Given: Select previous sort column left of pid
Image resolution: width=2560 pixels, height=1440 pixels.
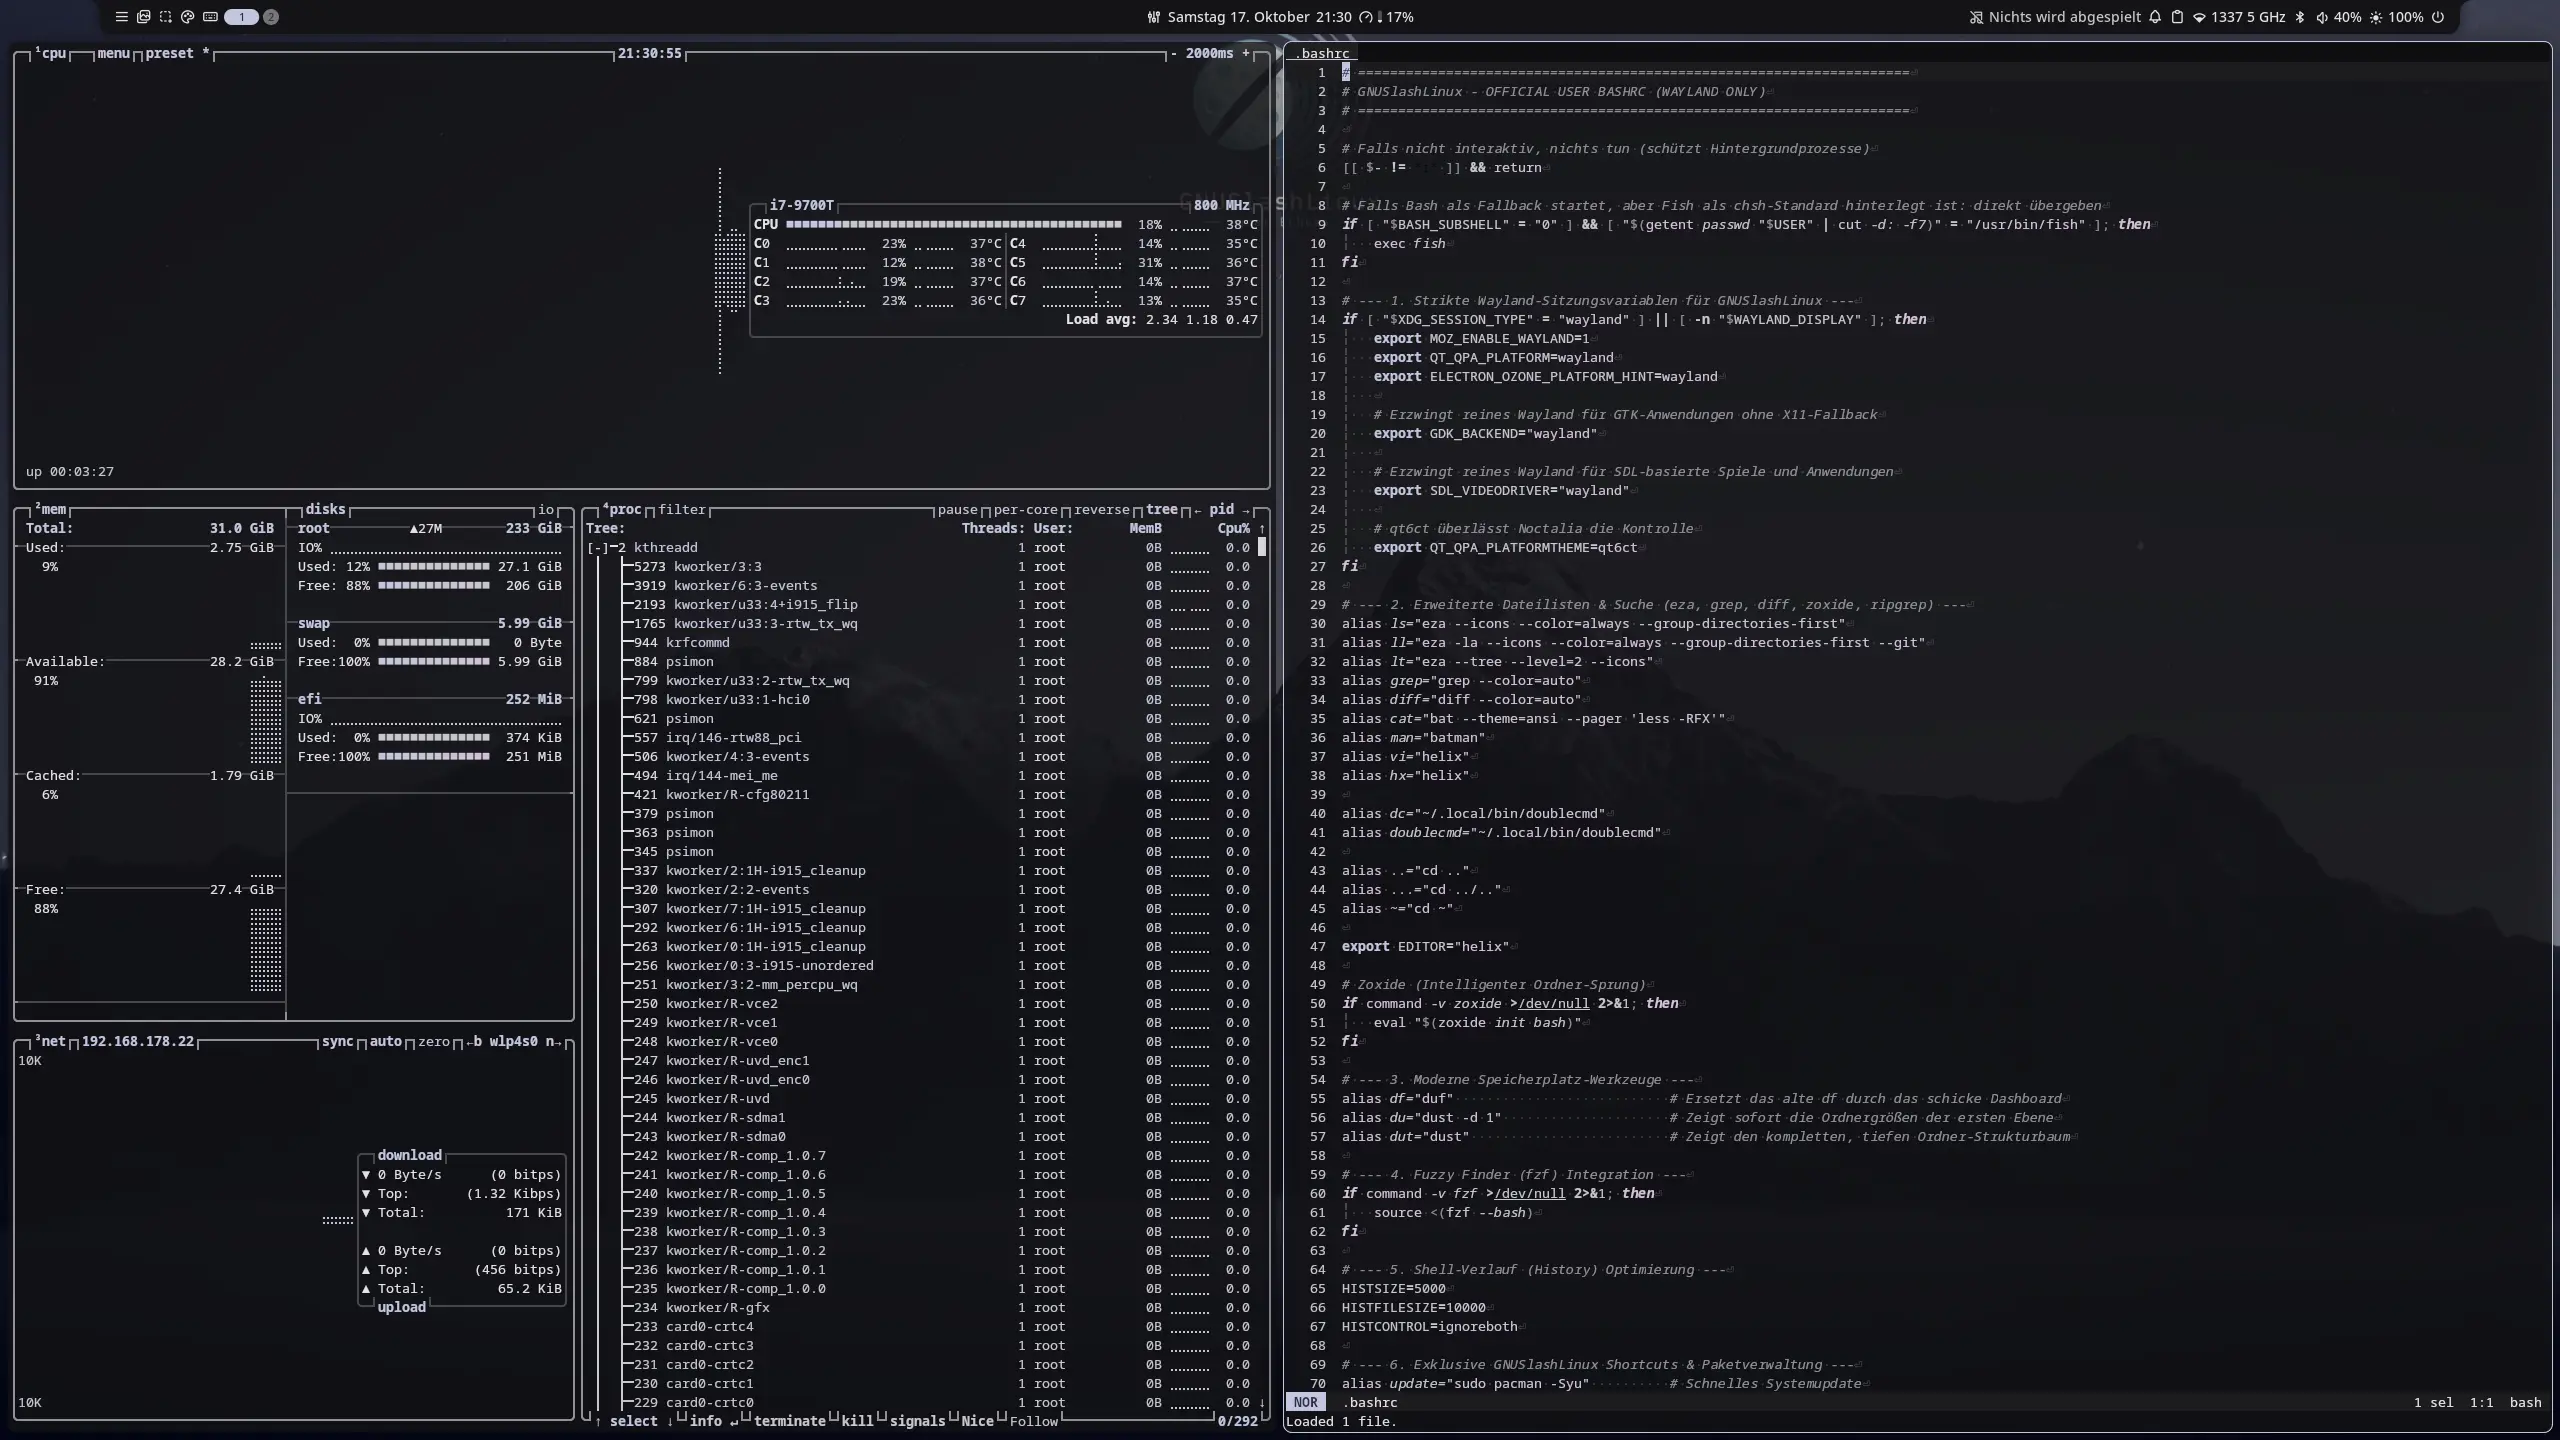Looking at the screenshot, I should [x=1198, y=510].
